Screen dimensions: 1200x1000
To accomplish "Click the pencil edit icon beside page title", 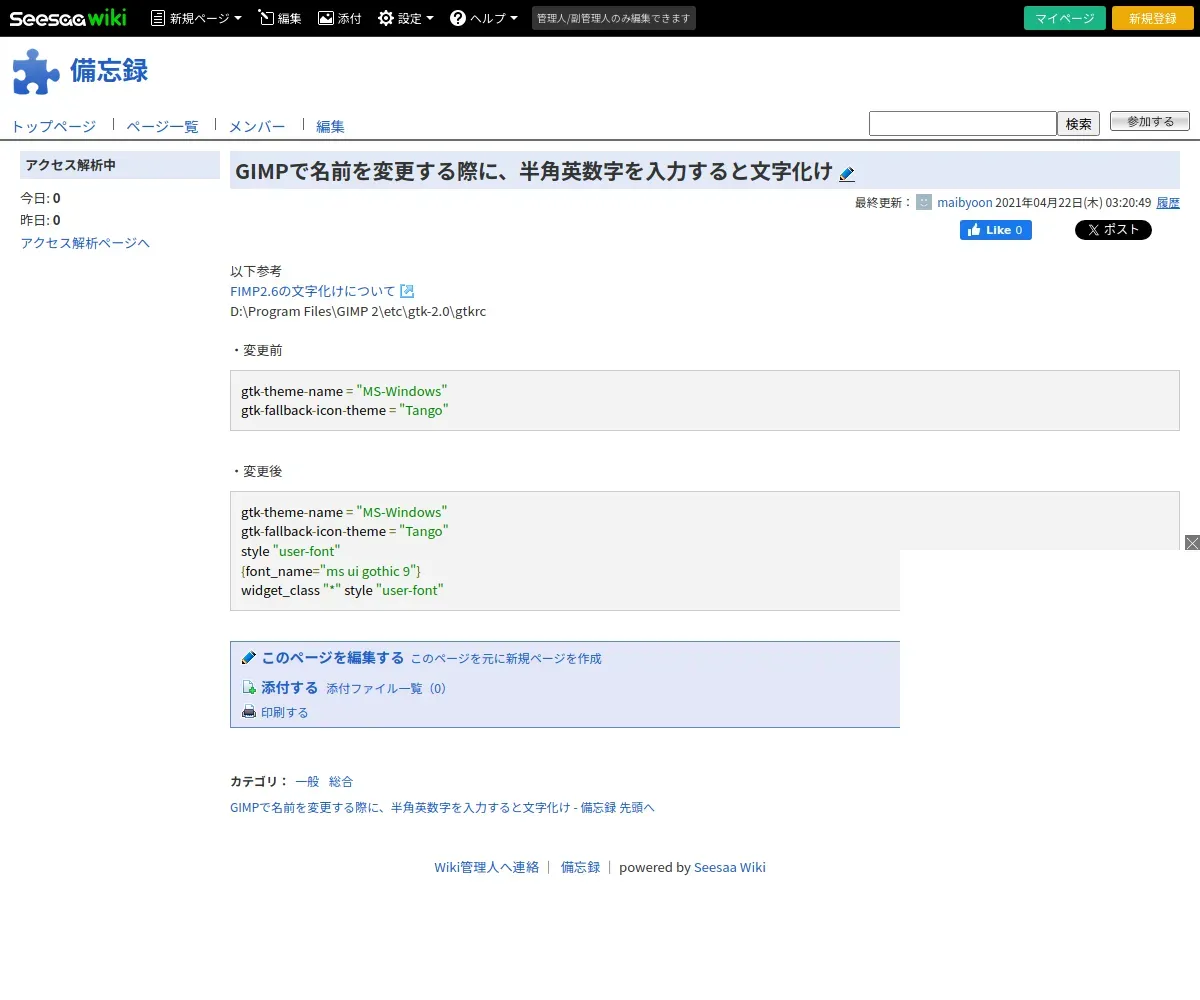I will [847, 173].
